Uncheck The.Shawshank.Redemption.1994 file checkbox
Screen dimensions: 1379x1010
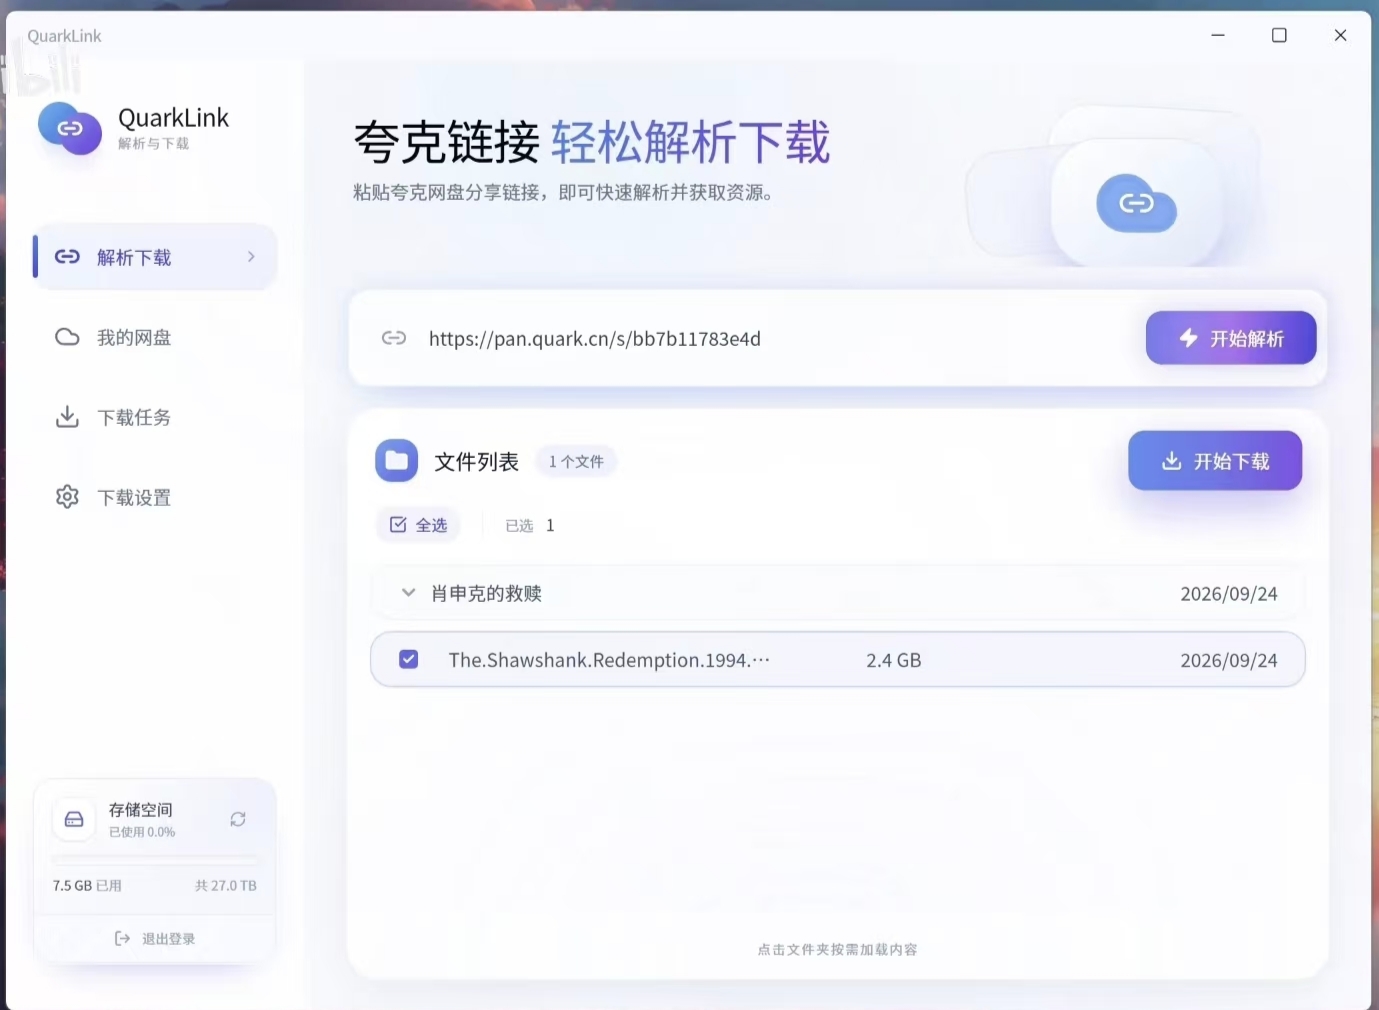(x=408, y=659)
